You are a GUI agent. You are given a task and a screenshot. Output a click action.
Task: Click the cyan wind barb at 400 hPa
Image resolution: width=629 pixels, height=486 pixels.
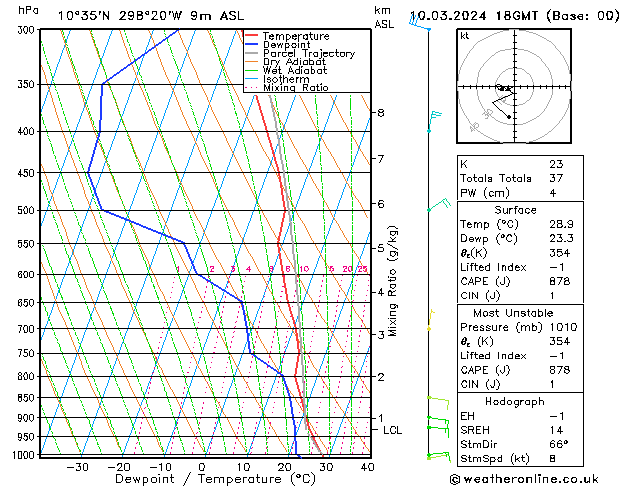click(434, 121)
